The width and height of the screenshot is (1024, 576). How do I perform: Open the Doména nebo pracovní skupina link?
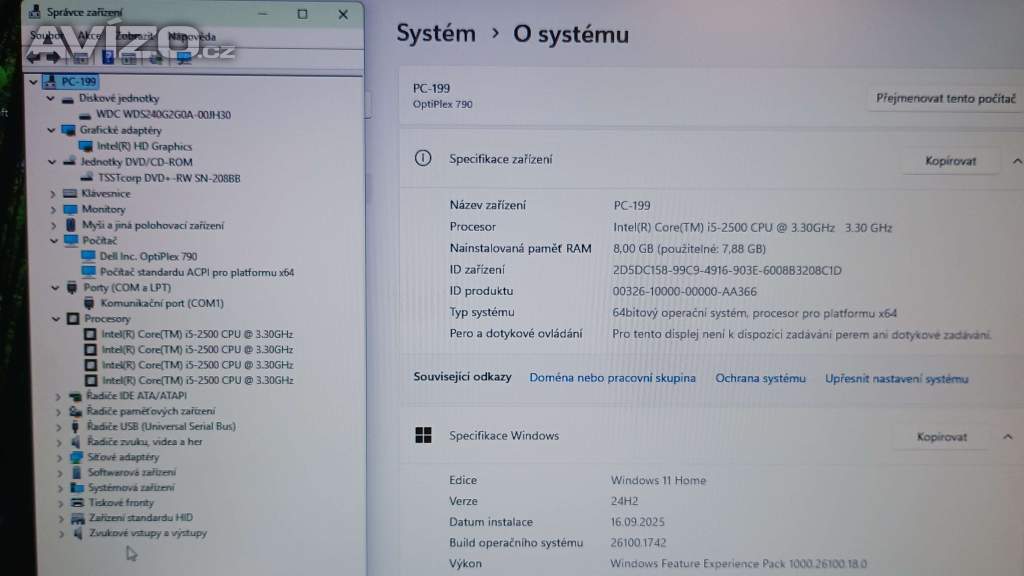click(612, 378)
